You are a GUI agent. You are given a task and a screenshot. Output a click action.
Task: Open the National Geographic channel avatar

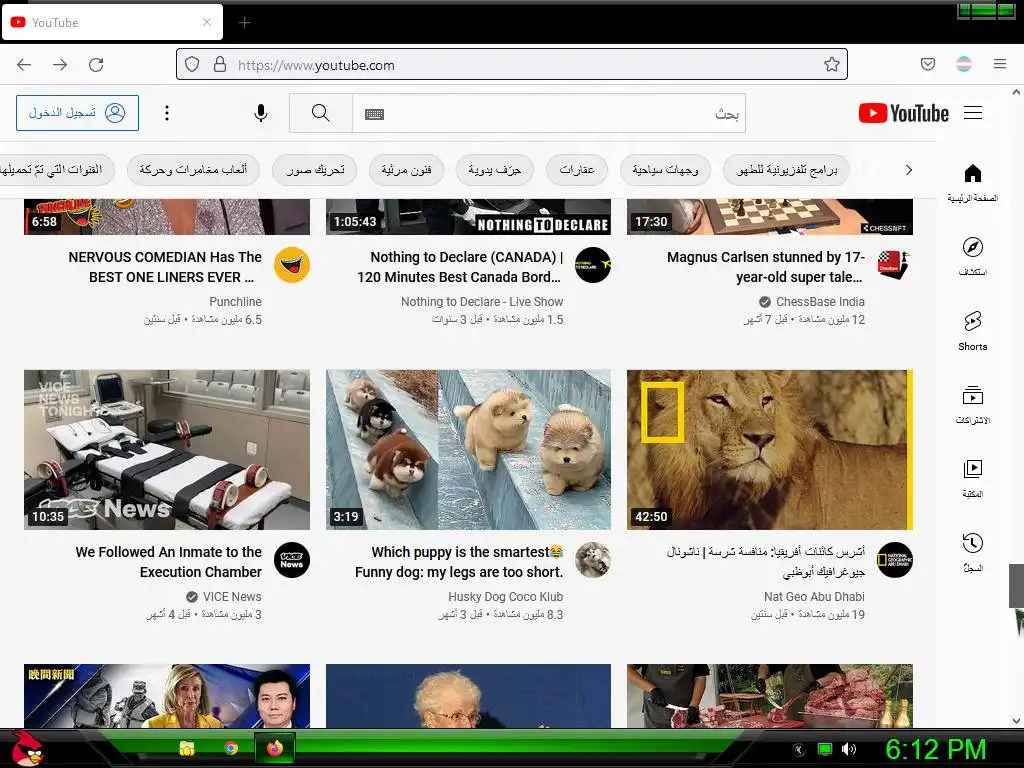point(895,560)
